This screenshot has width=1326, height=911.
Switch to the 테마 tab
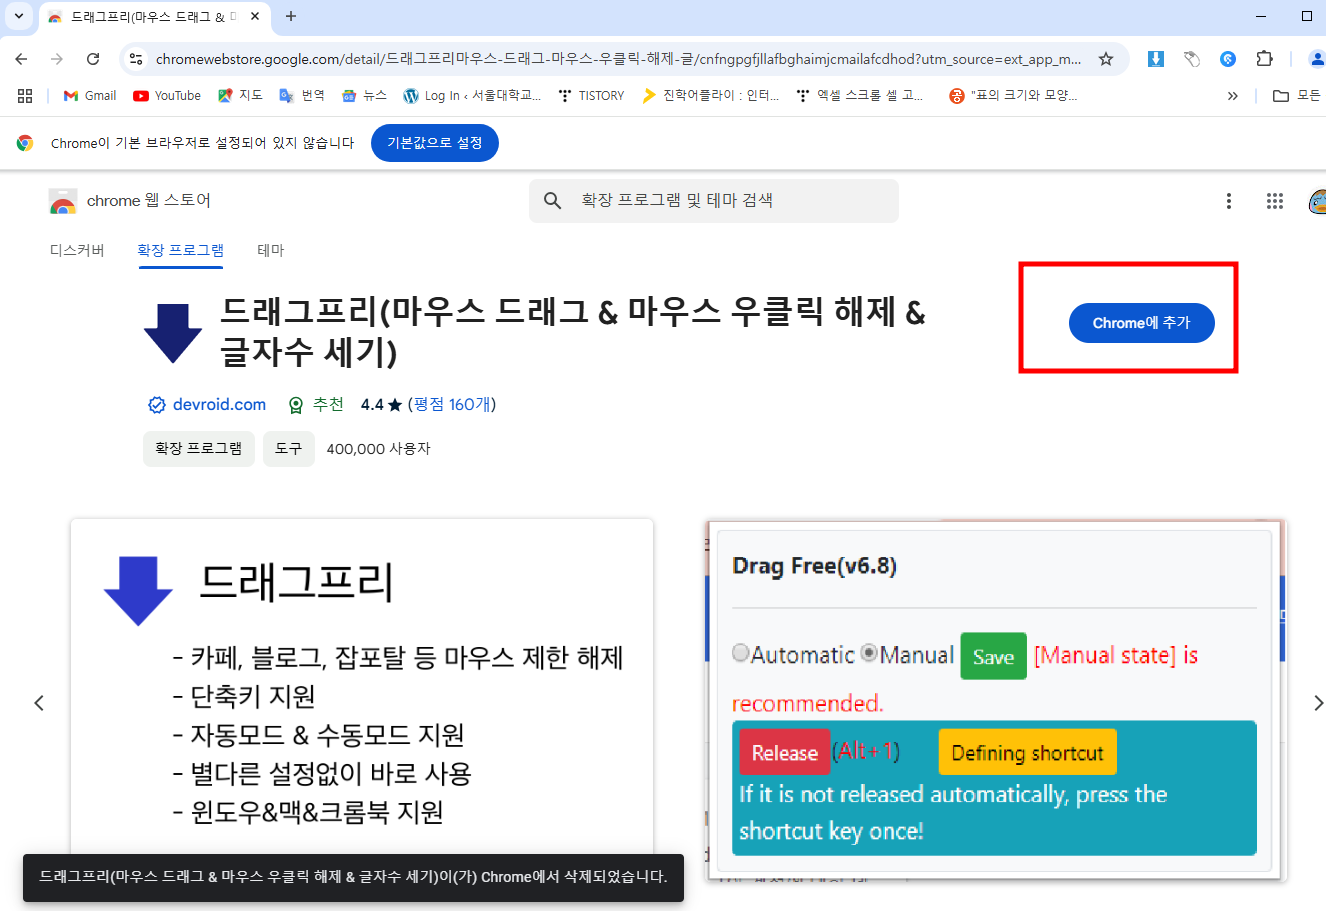pyautogui.click(x=271, y=250)
